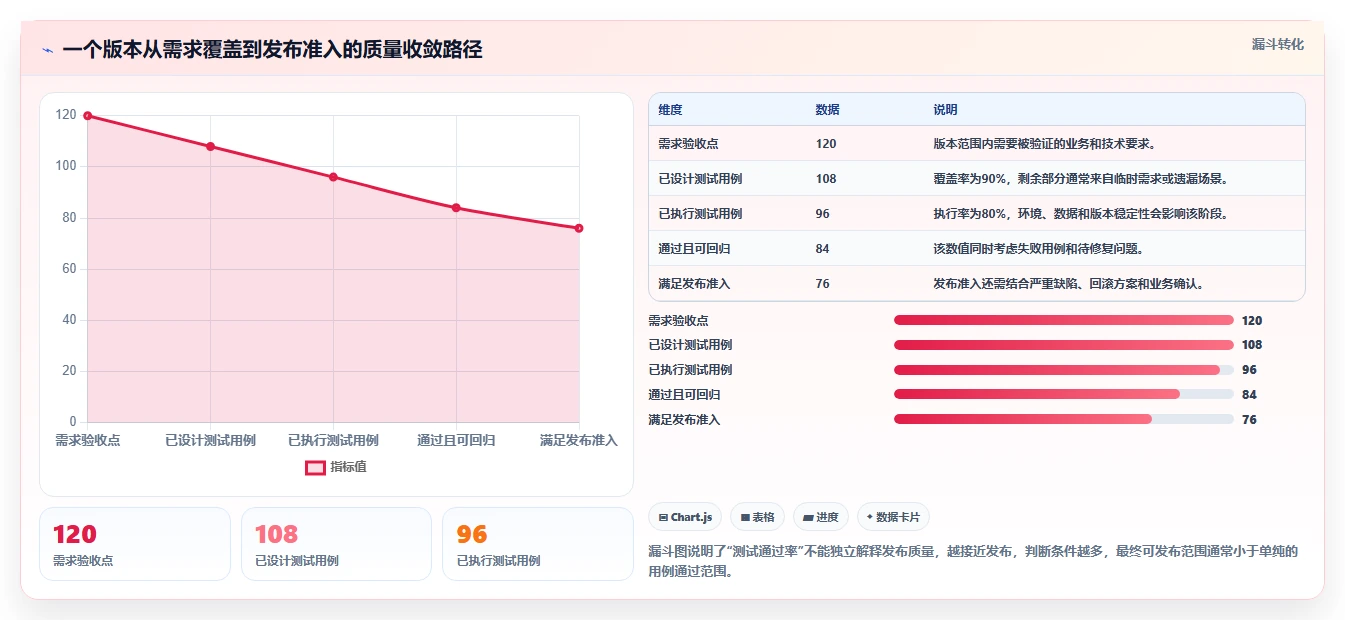Click table value 84 in 通过且可回归 row
This screenshot has width=1345, height=620.
click(x=822, y=249)
